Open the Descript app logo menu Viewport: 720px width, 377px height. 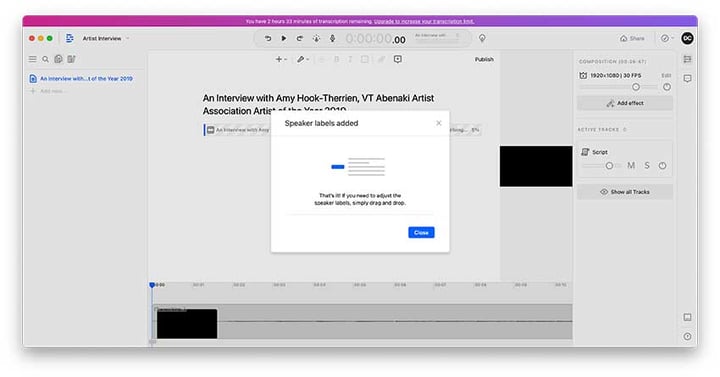pyautogui.click(x=69, y=38)
